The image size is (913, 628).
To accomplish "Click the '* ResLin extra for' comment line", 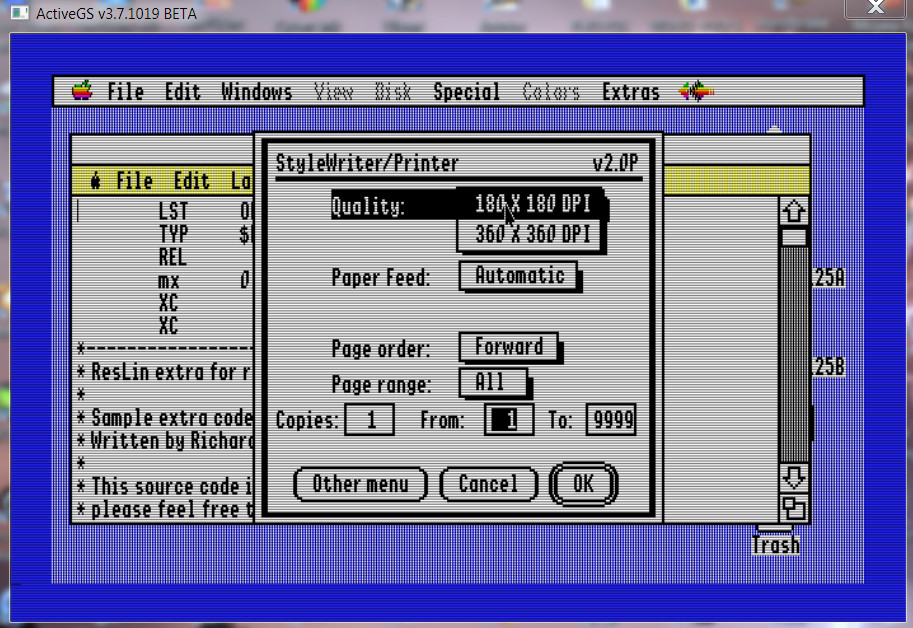I will click(165, 372).
